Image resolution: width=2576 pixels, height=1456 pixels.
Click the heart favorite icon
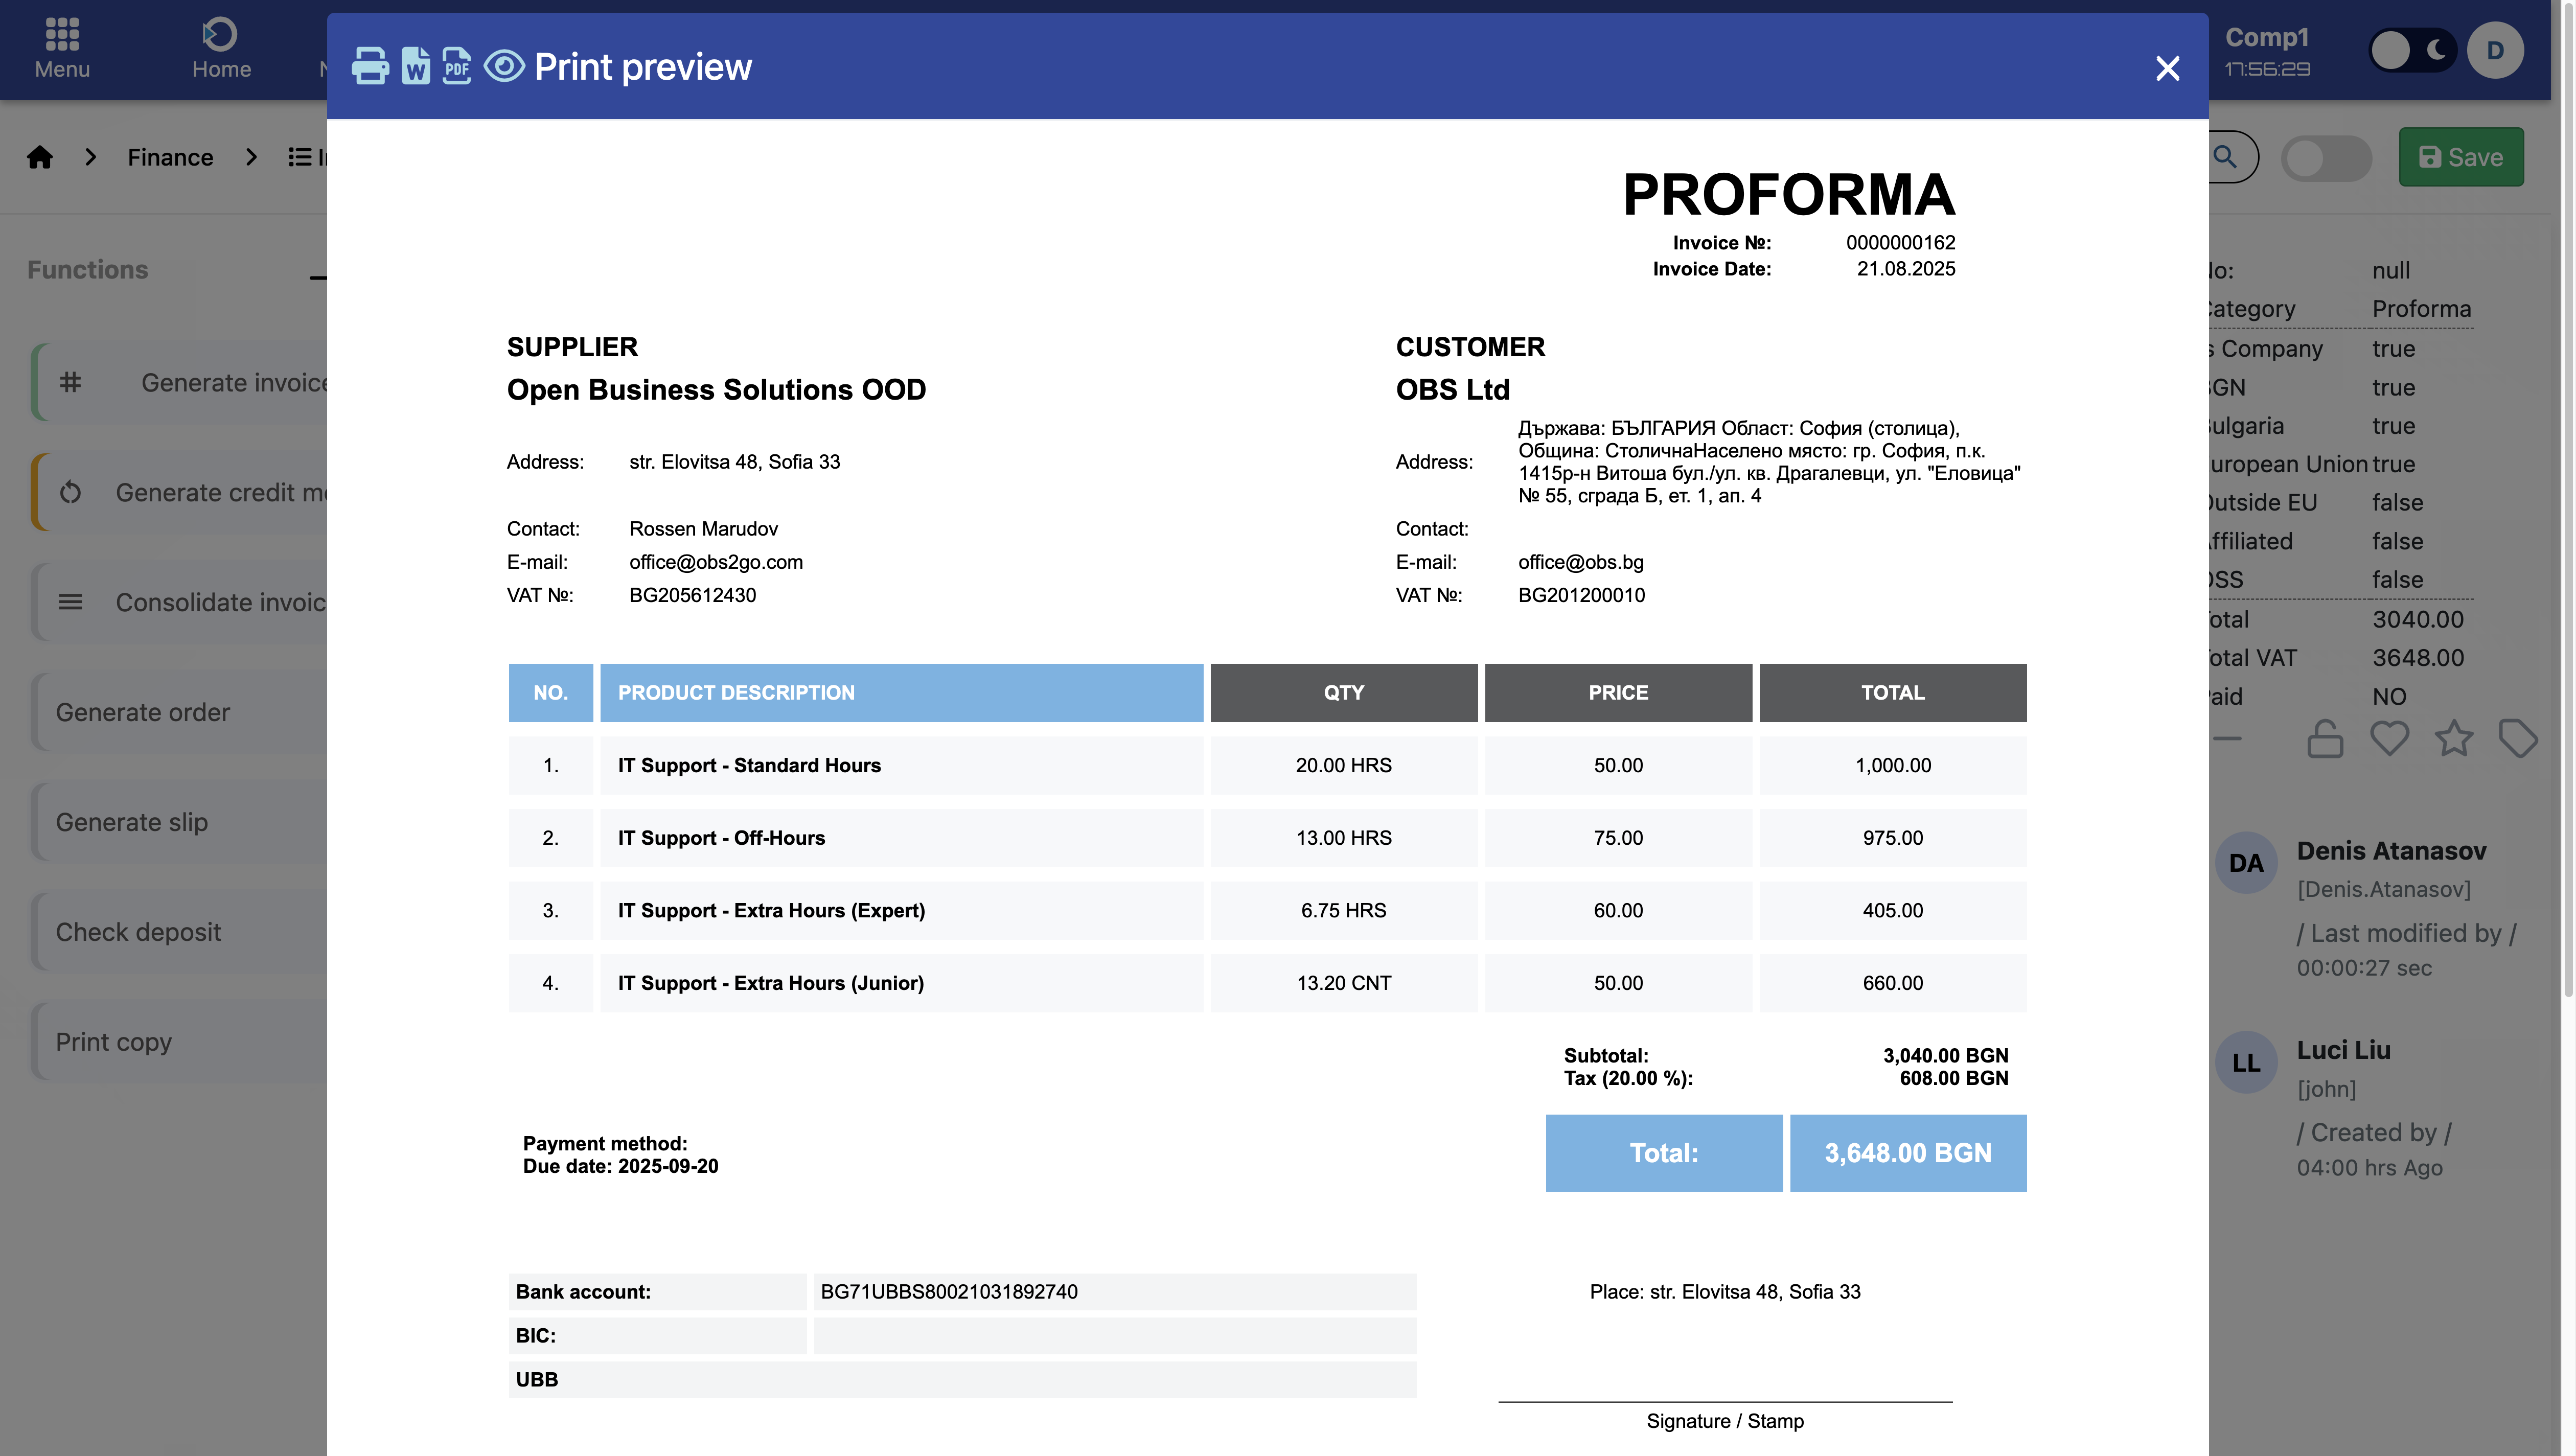pyautogui.click(x=2389, y=739)
